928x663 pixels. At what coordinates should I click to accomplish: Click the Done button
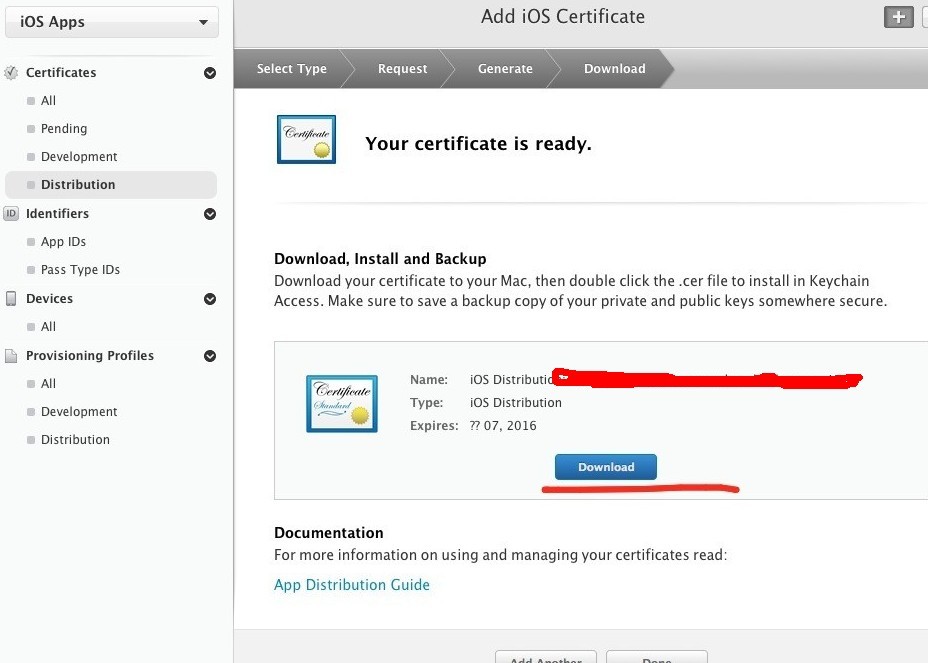coord(657,658)
